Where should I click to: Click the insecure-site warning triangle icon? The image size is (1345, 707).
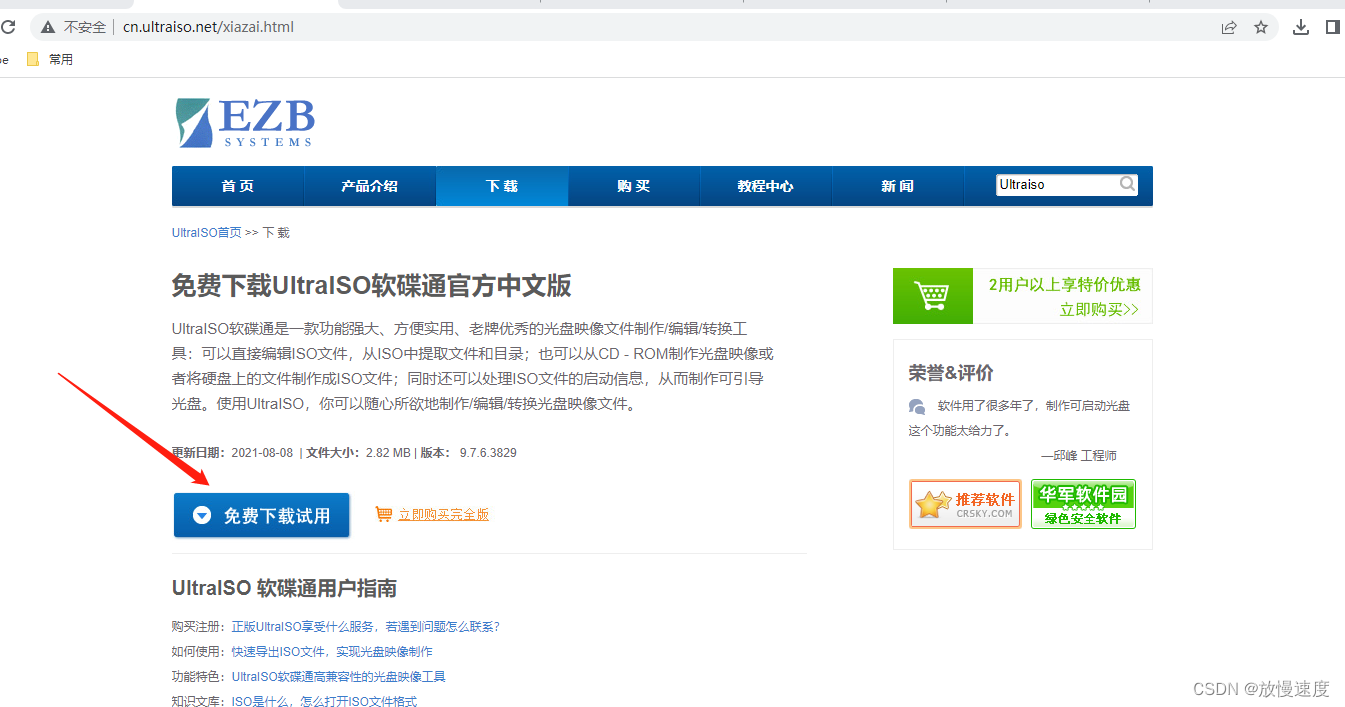tap(47, 27)
